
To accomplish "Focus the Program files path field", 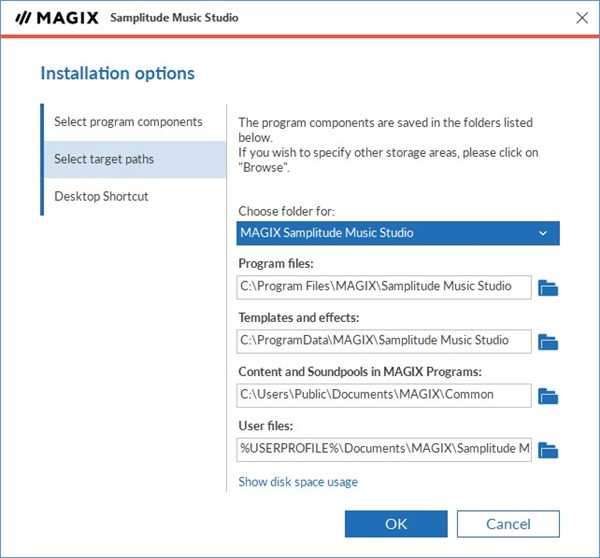I will (384, 287).
